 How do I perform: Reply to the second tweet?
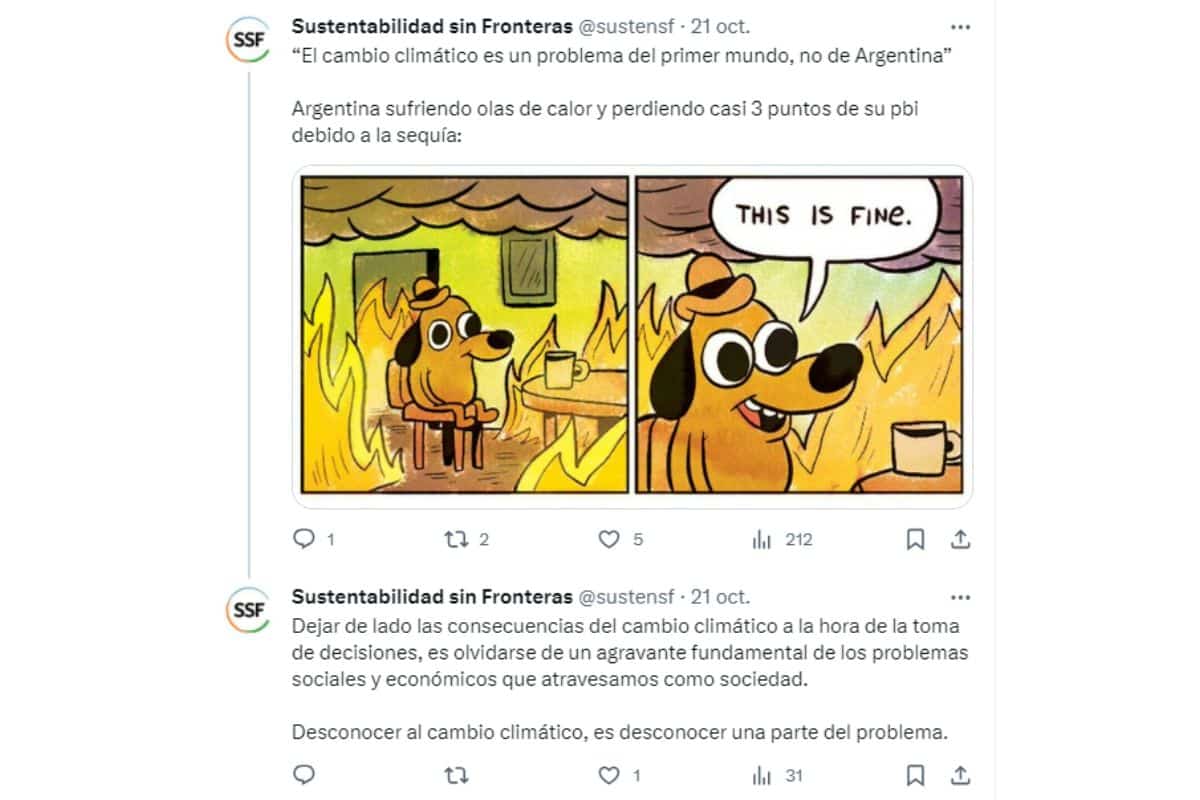tap(304, 775)
